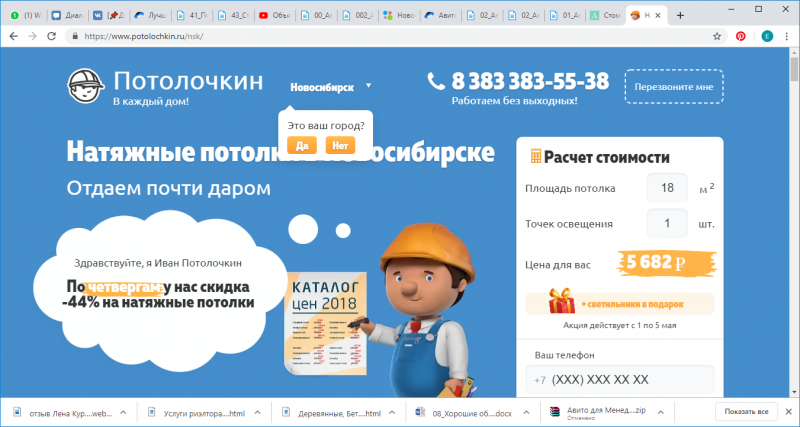This screenshot has width=800, height=427.
Task: Click the phone handset icon
Action: pos(436,81)
